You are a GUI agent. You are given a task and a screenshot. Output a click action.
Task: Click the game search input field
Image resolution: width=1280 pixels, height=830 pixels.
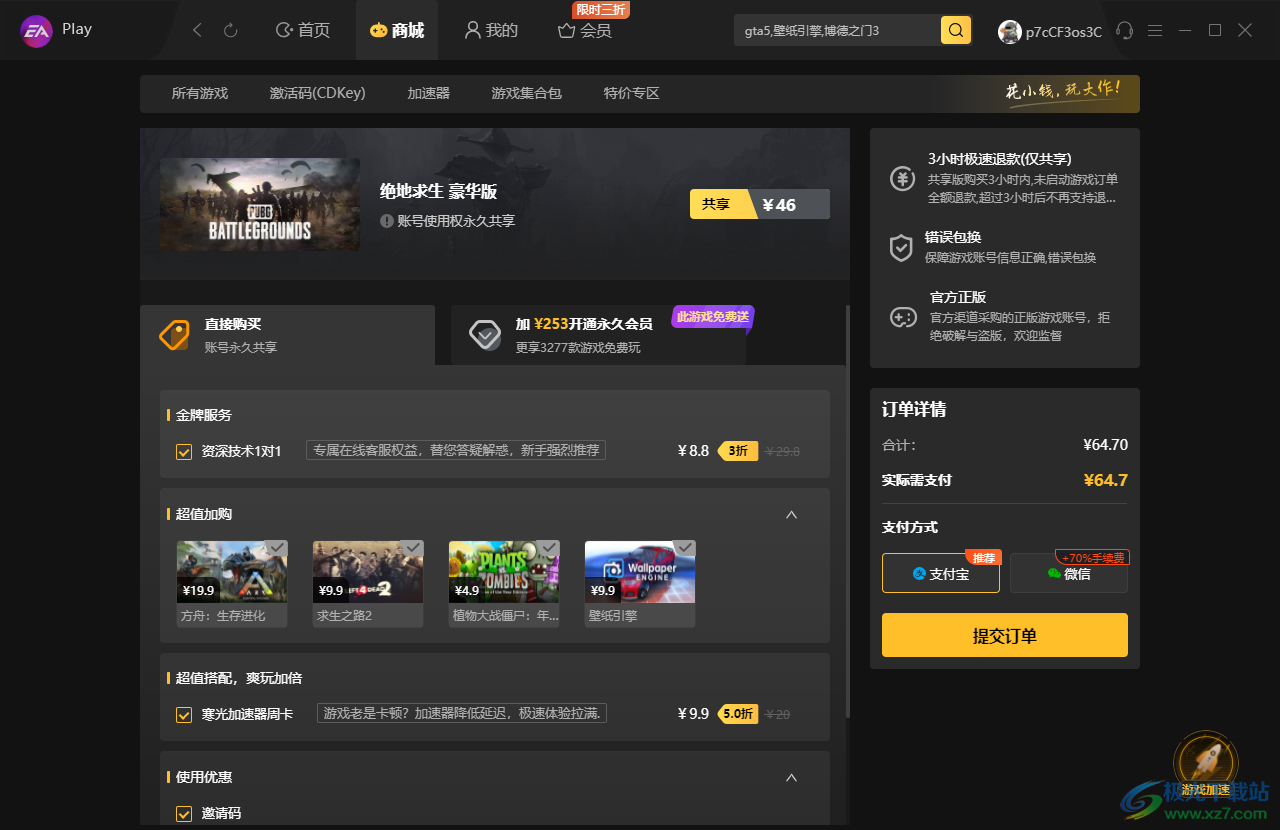pos(838,31)
